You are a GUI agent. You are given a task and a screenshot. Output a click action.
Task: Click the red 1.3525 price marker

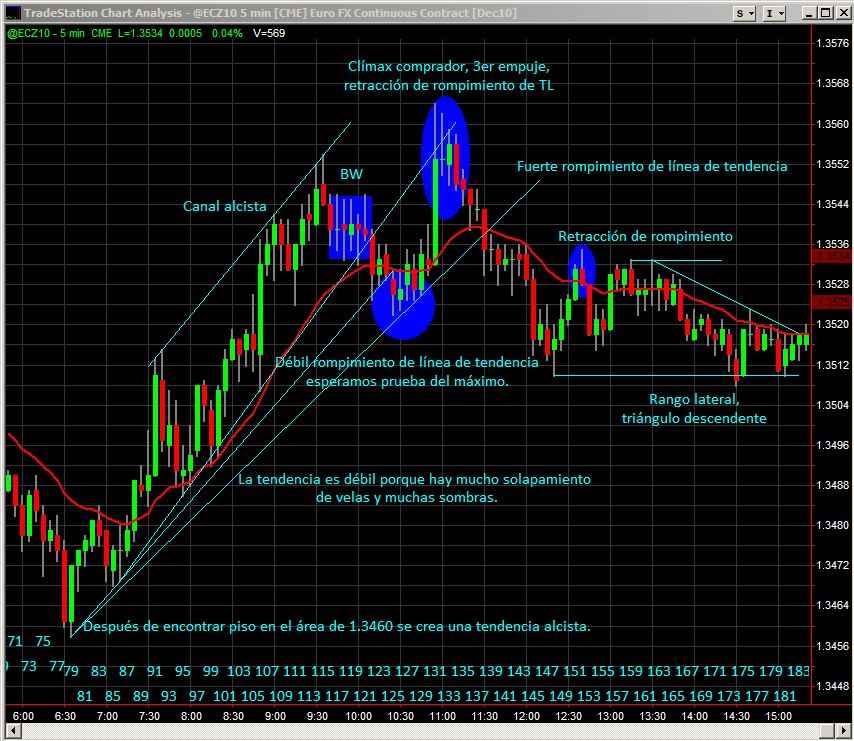point(832,302)
